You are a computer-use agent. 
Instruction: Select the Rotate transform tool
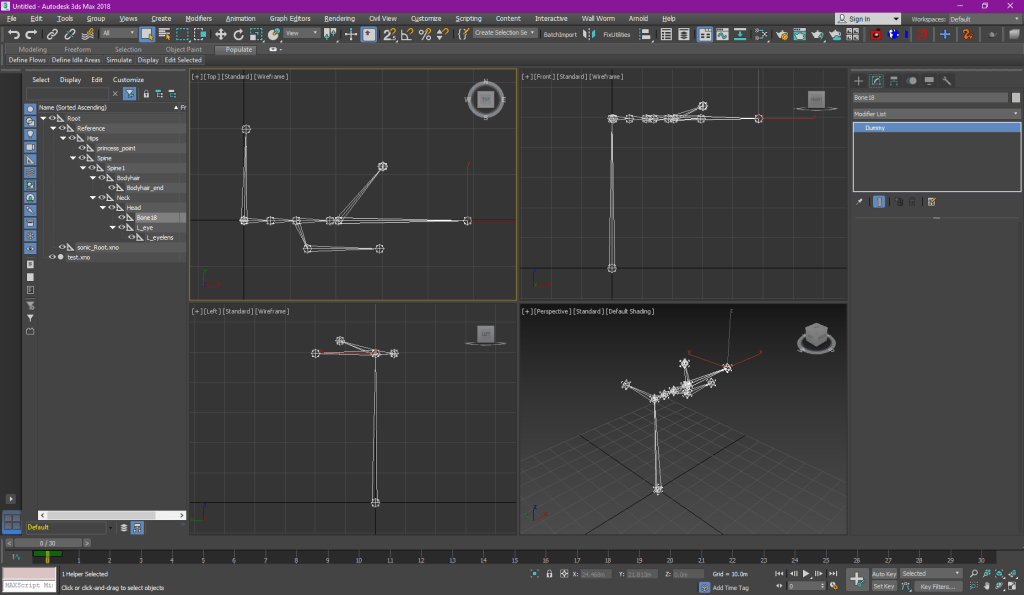[238, 34]
